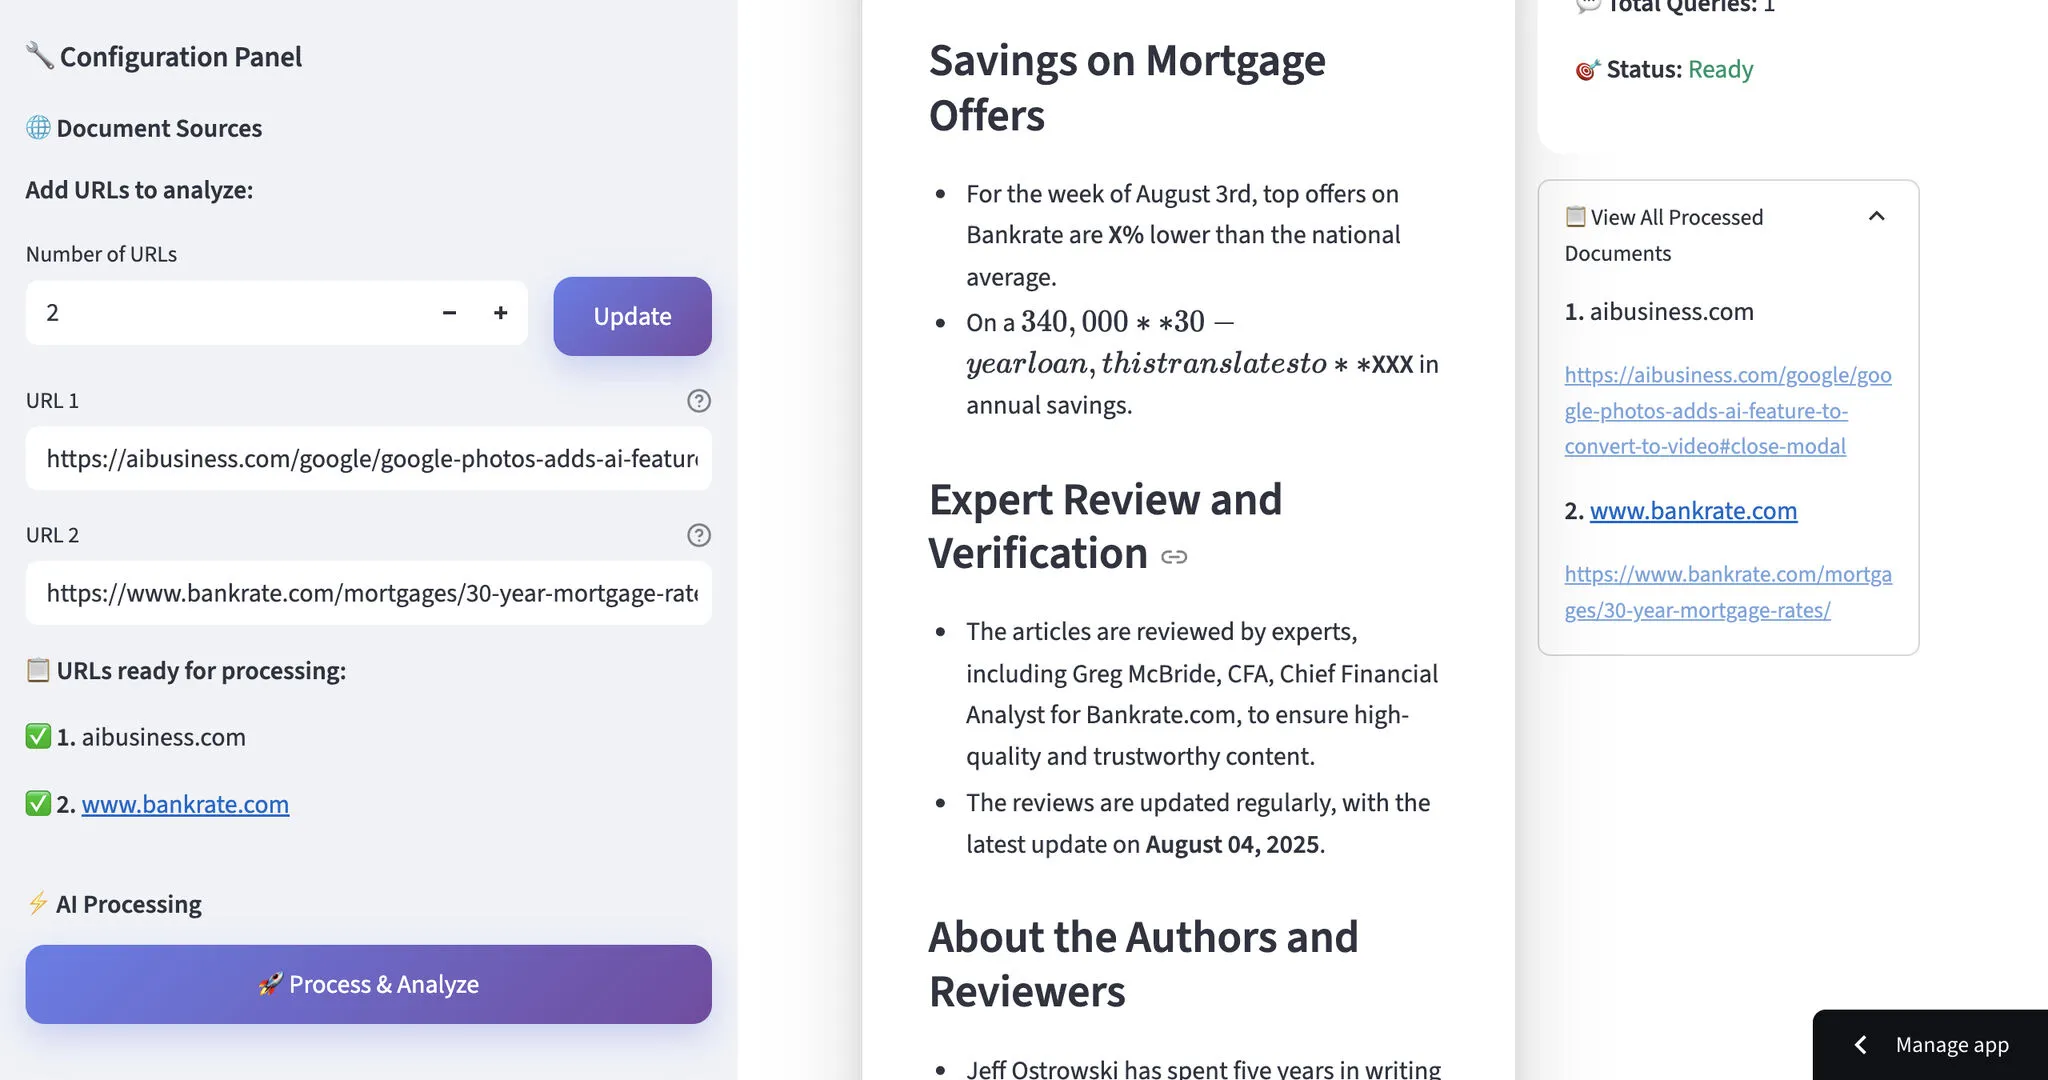Decrease the number of URLs
2048x1080 pixels.
(x=449, y=313)
